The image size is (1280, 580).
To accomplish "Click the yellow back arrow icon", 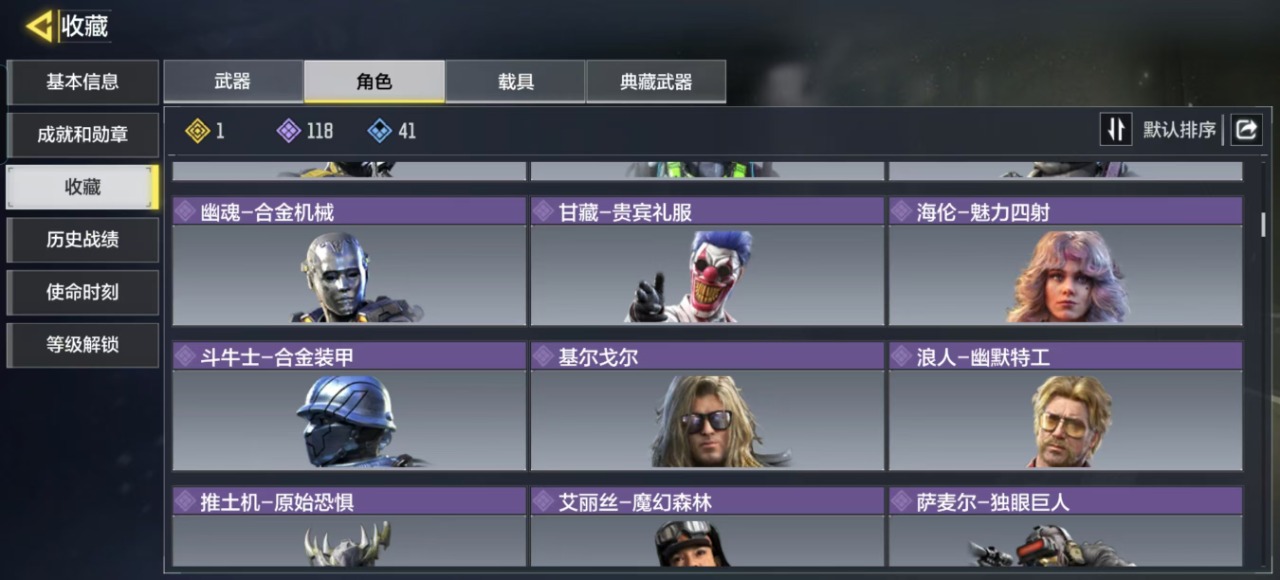I will pyautogui.click(x=41, y=26).
